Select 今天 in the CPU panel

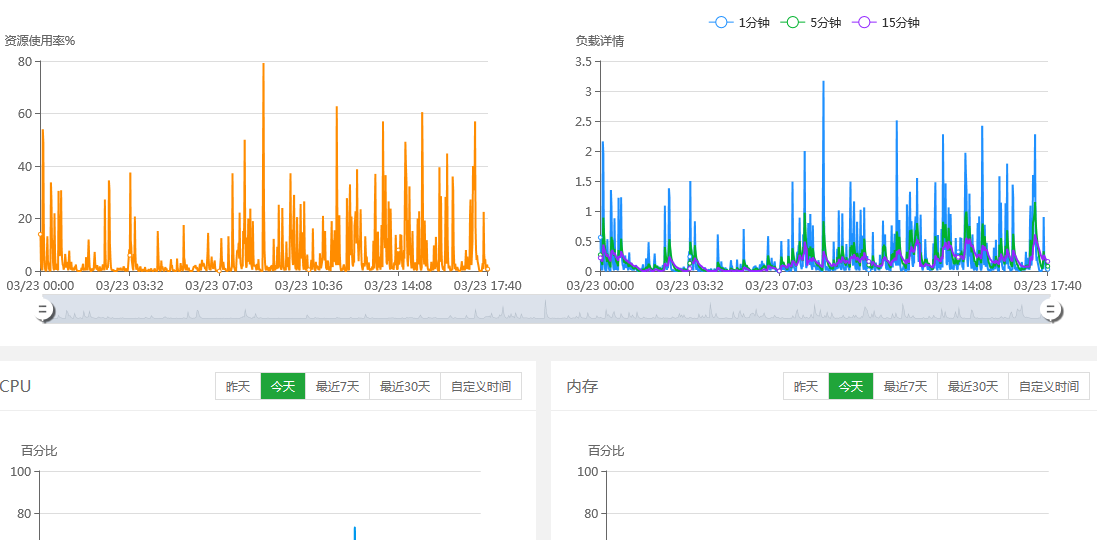coord(283,386)
